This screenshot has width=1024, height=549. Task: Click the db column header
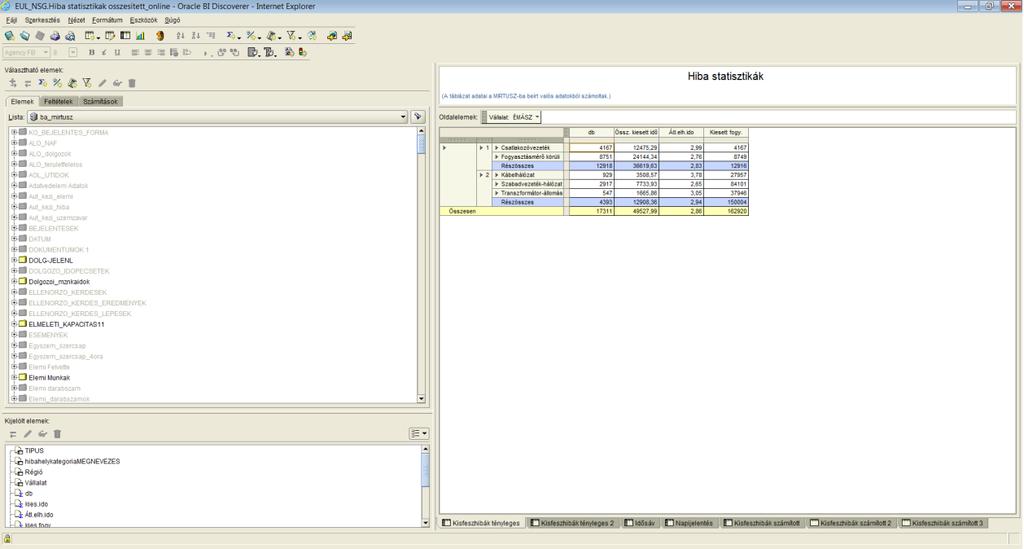coord(592,133)
